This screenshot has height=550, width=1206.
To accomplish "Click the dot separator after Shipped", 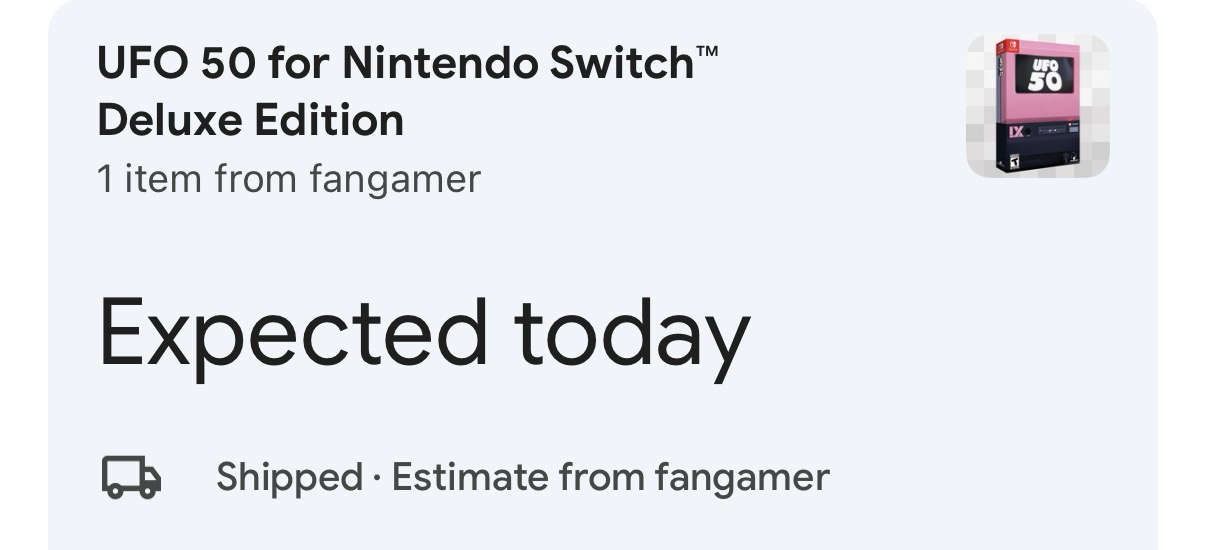I will click(377, 478).
